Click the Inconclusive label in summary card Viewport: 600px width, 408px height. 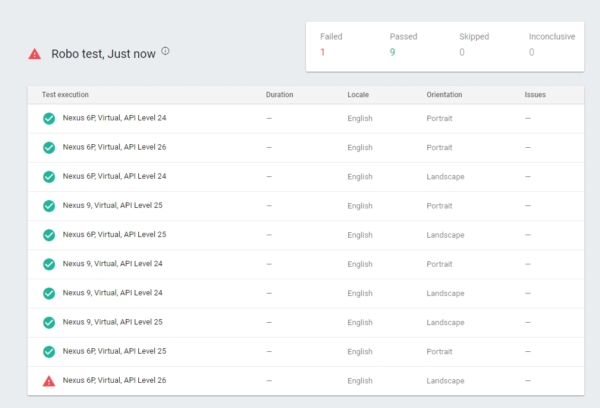[552, 37]
